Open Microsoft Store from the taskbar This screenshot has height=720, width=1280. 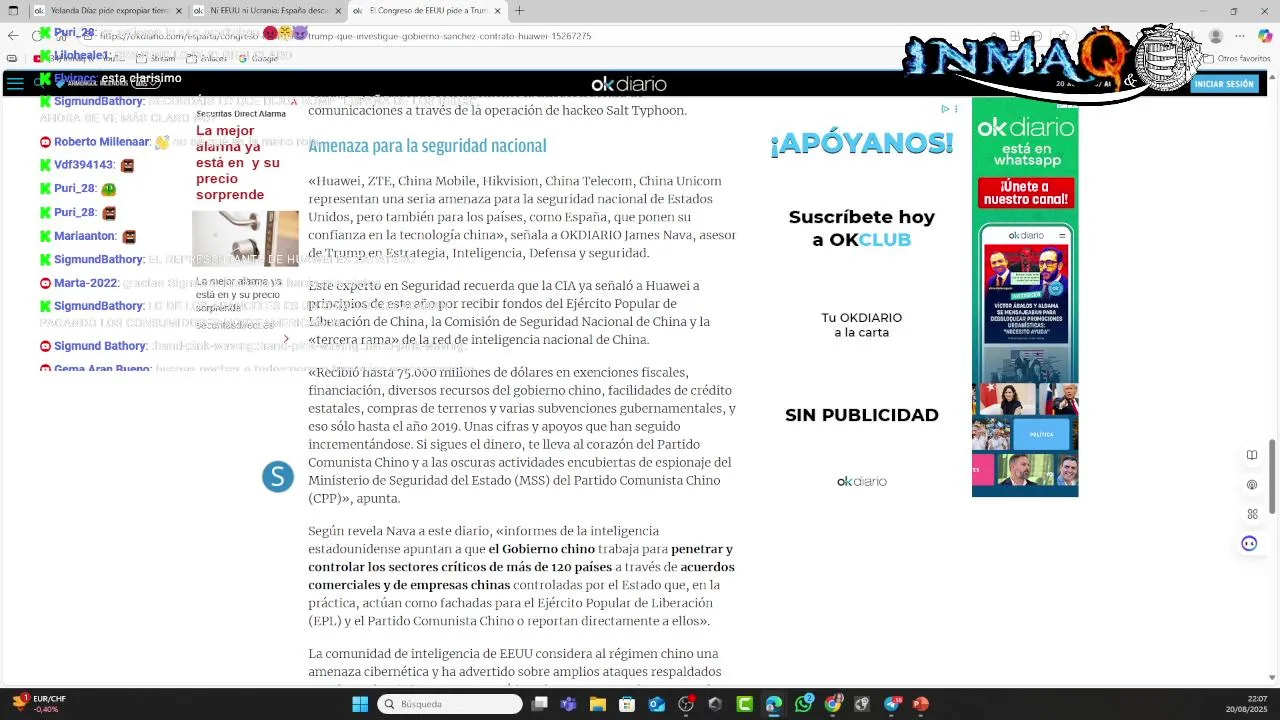[x=627, y=704]
